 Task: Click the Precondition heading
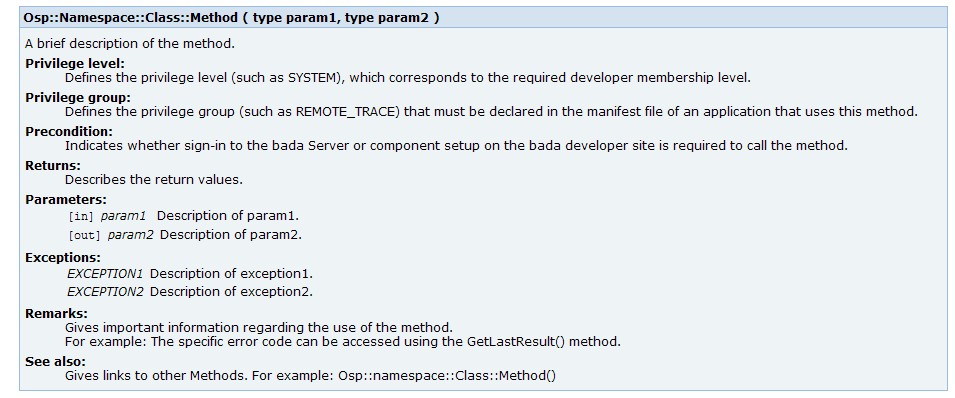(x=69, y=132)
